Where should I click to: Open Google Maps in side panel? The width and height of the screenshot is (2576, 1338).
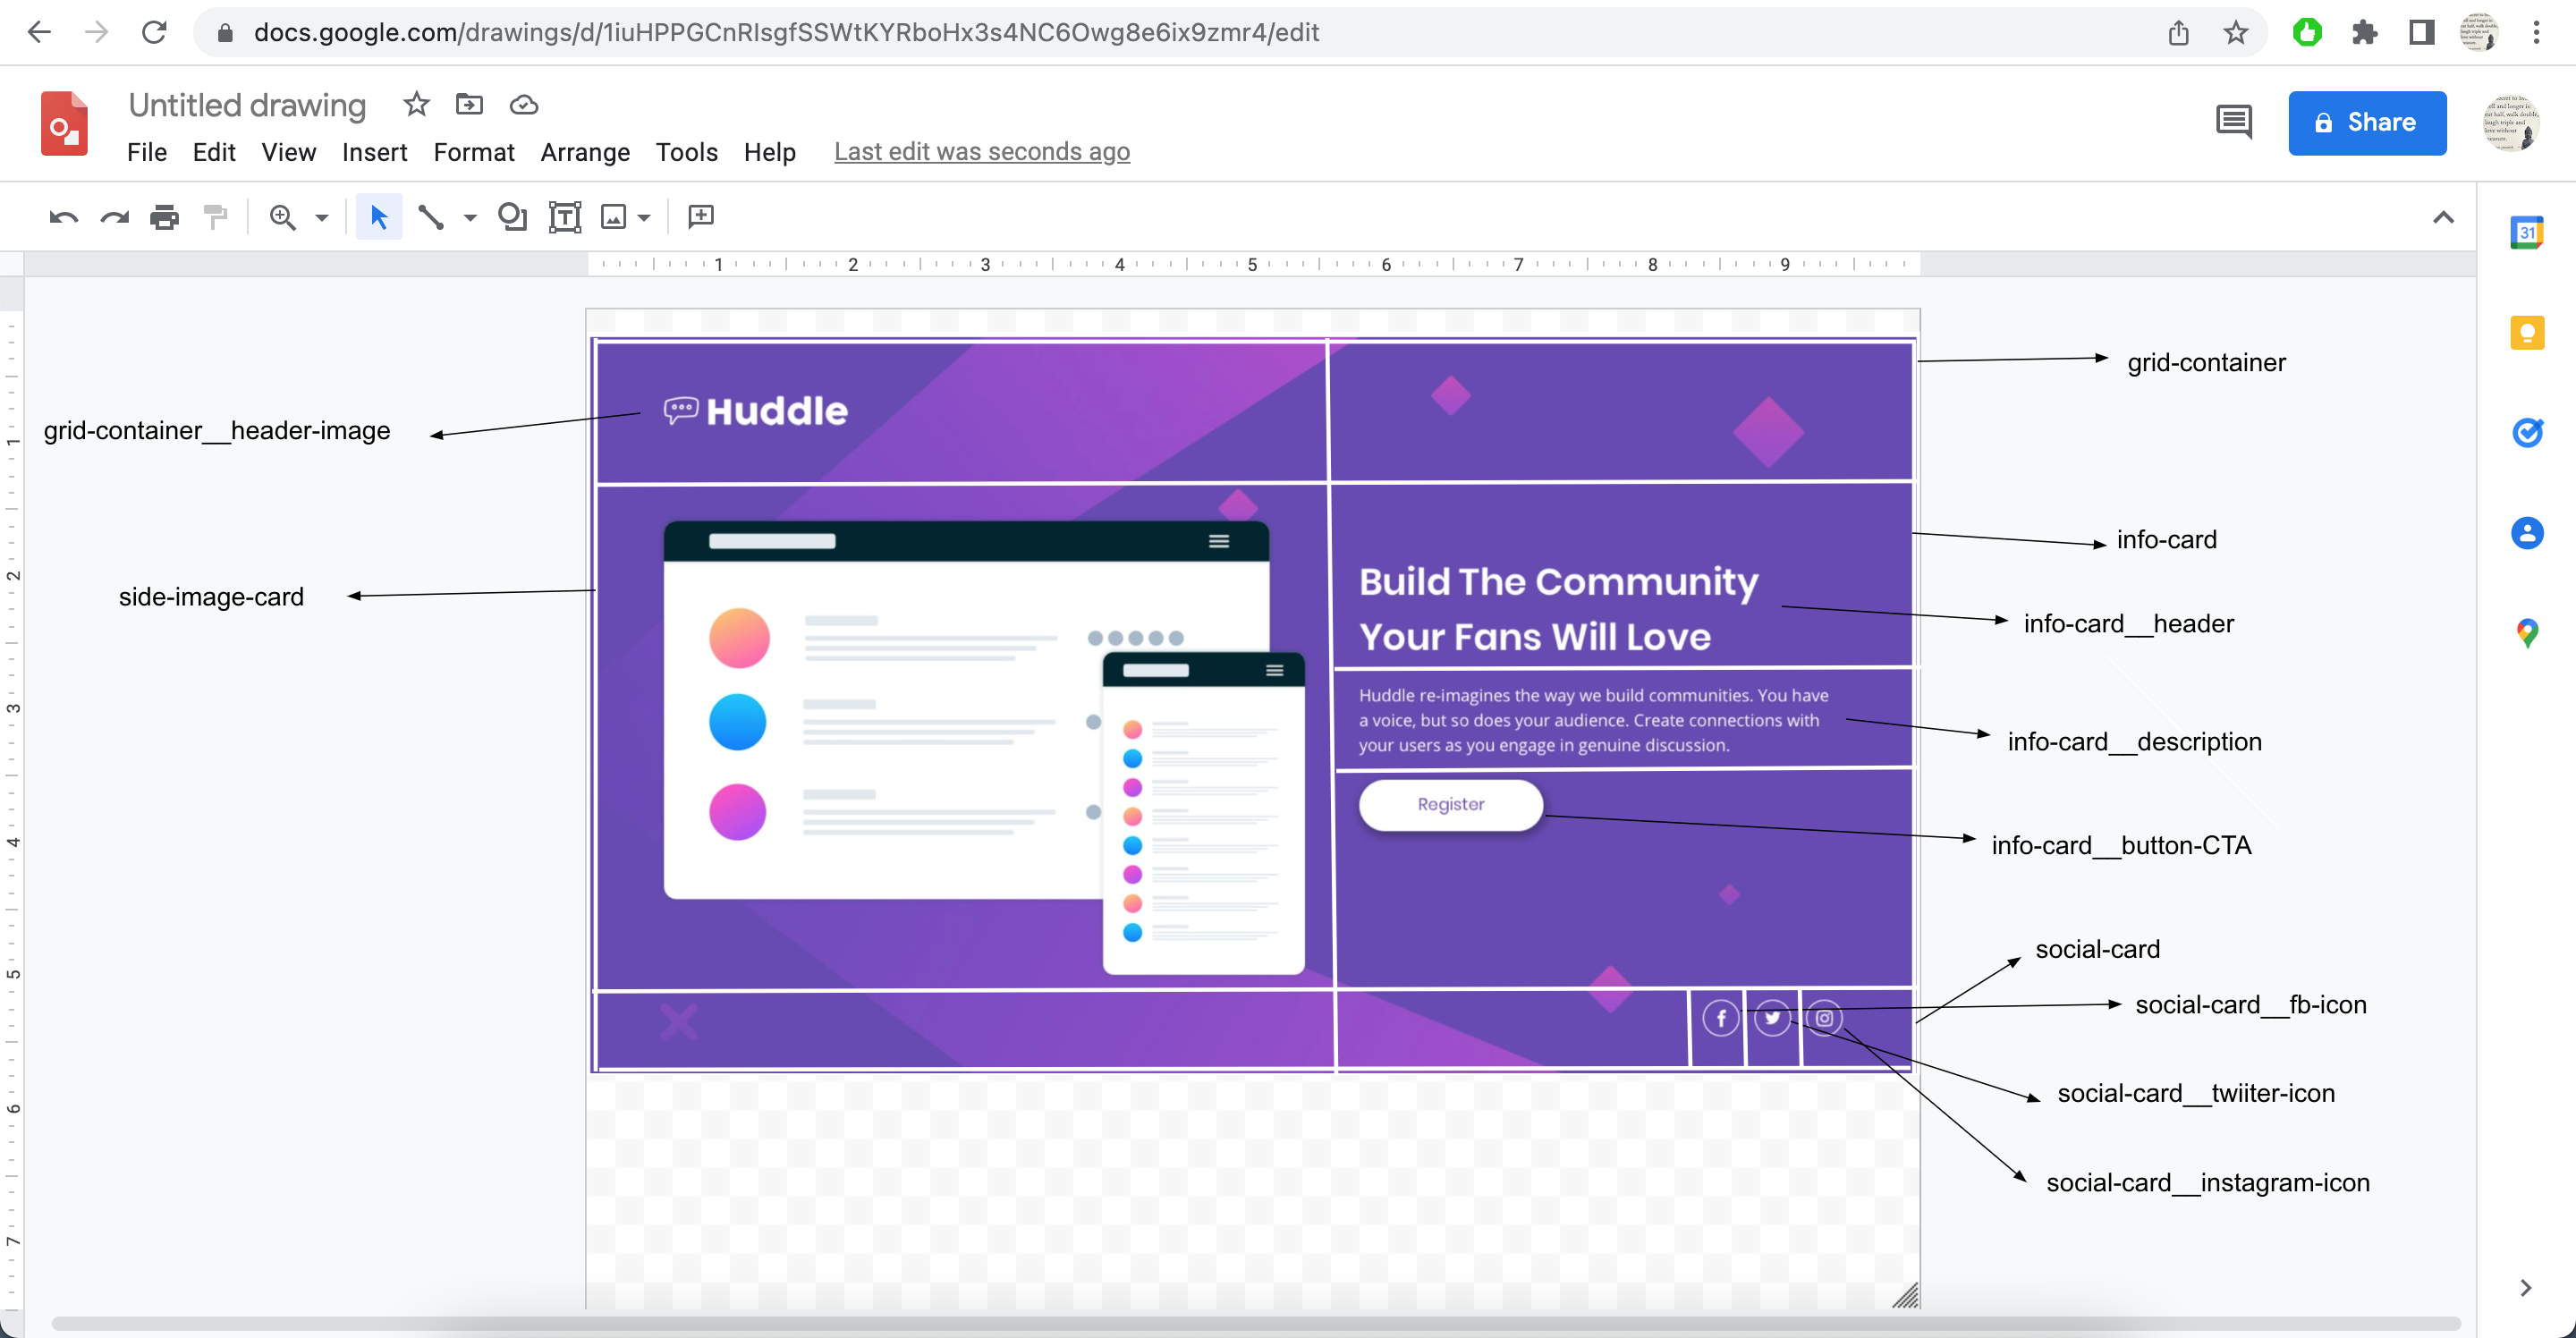click(2527, 633)
